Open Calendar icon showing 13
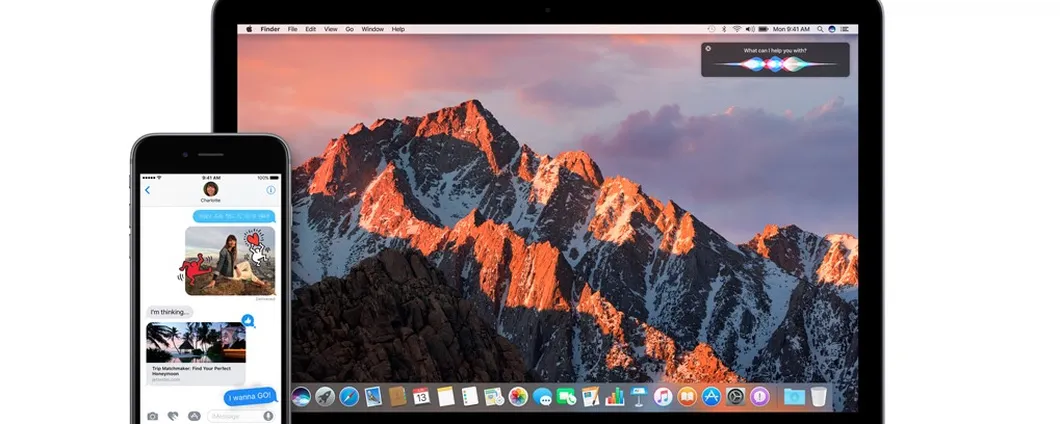1060x424 pixels. click(x=421, y=396)
